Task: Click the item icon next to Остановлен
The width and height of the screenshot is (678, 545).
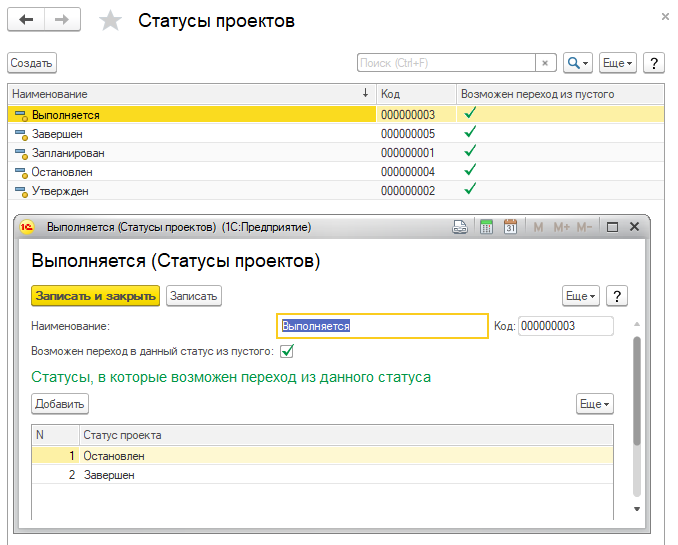Action: (21, 173)
